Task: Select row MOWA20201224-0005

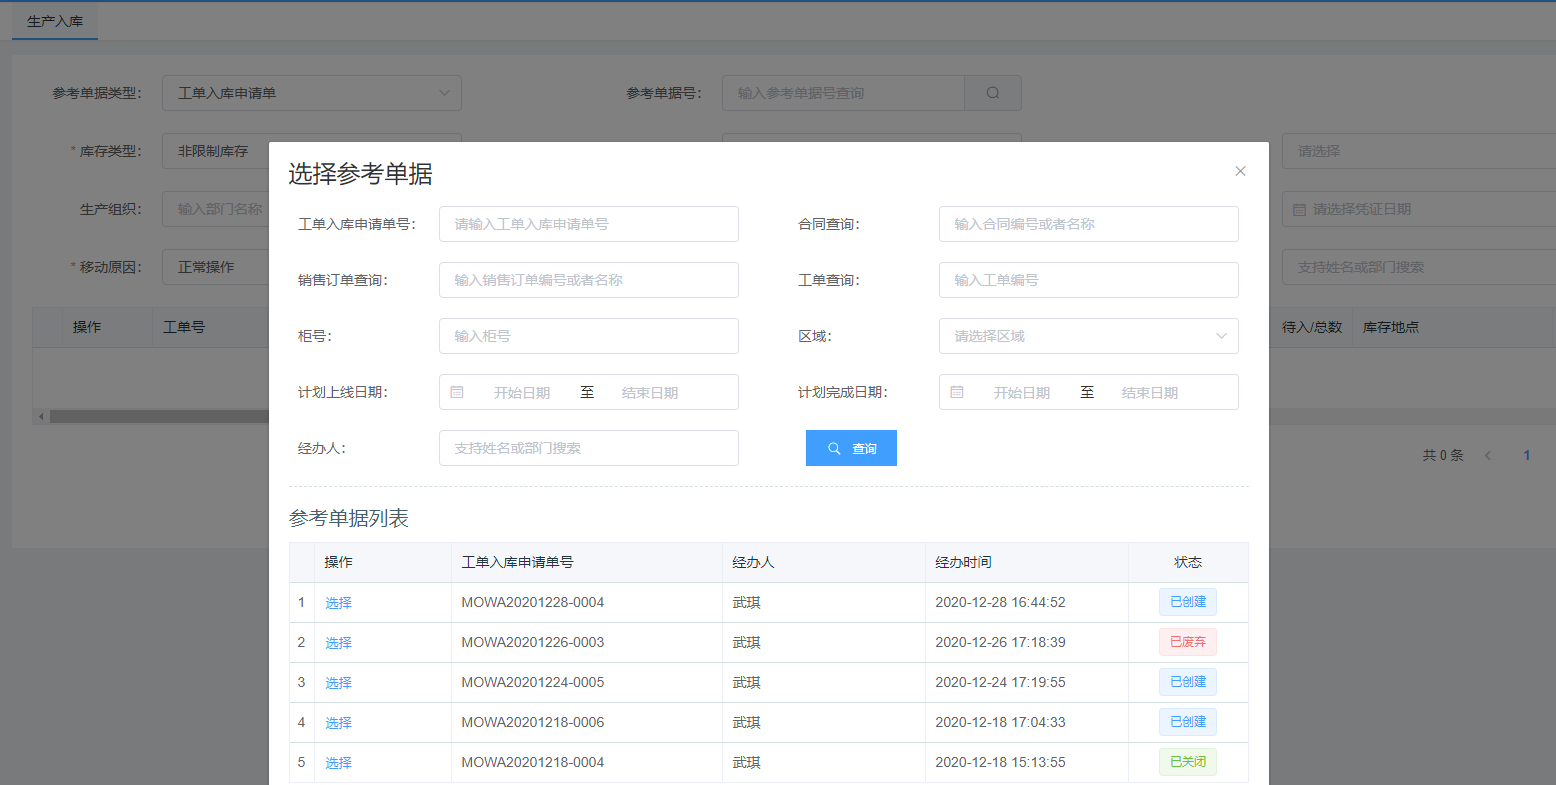Action: (x=338, y=683)
